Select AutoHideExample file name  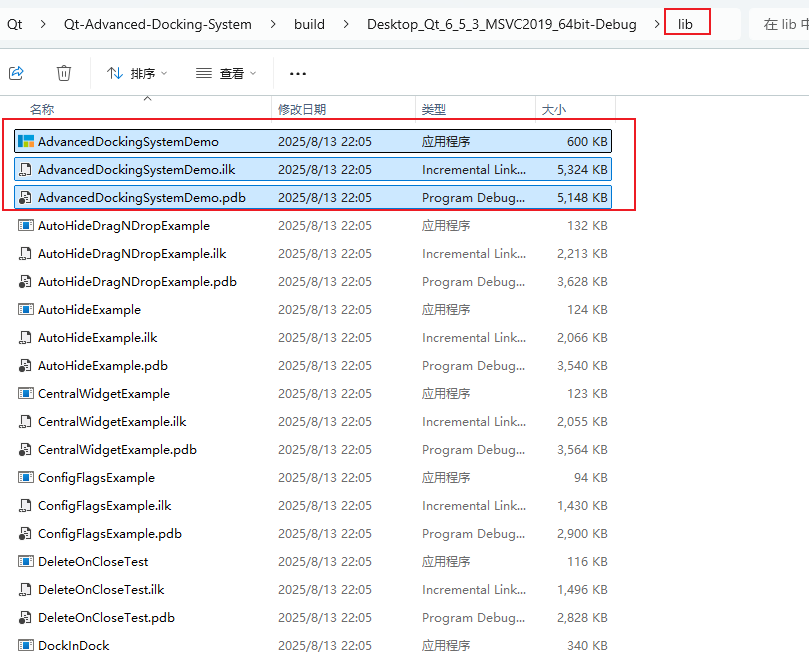point(89,310)
